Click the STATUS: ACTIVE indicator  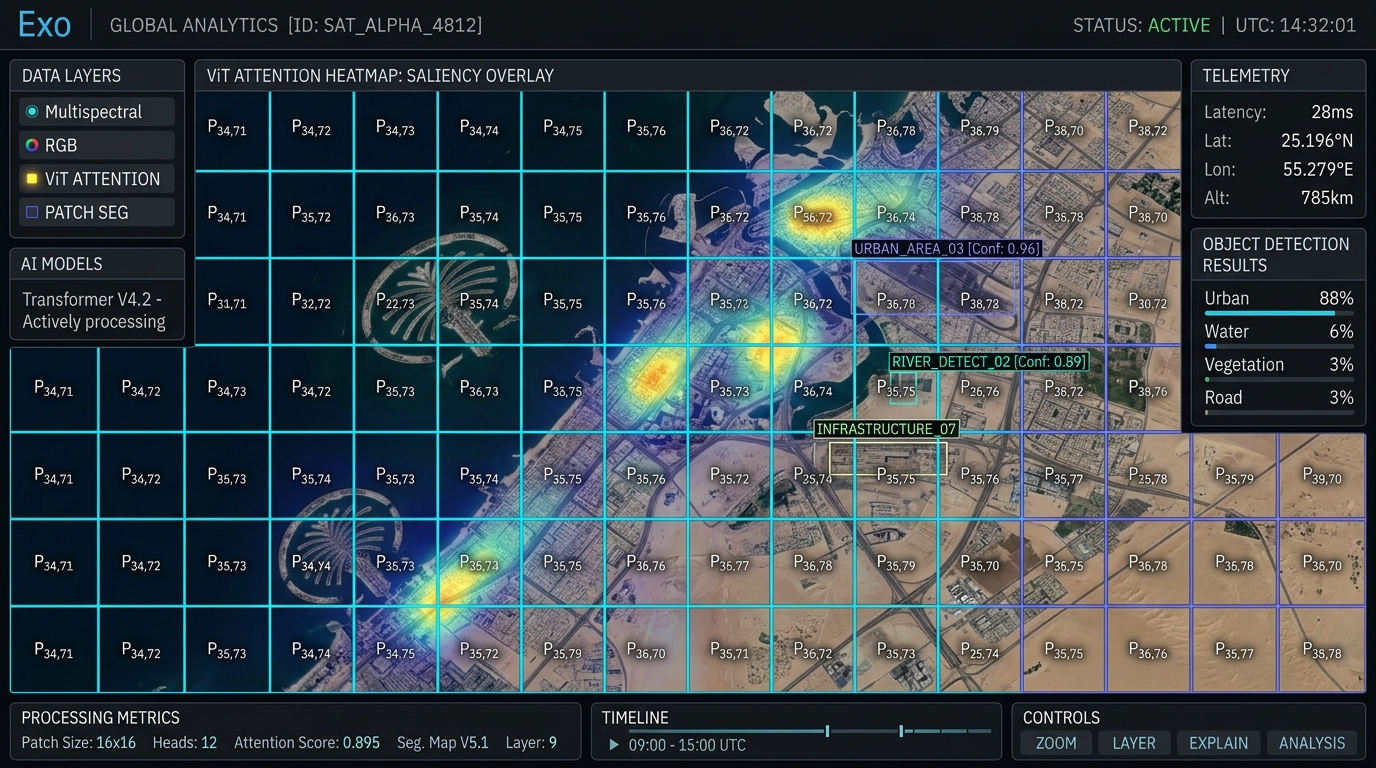(1141, 25)
